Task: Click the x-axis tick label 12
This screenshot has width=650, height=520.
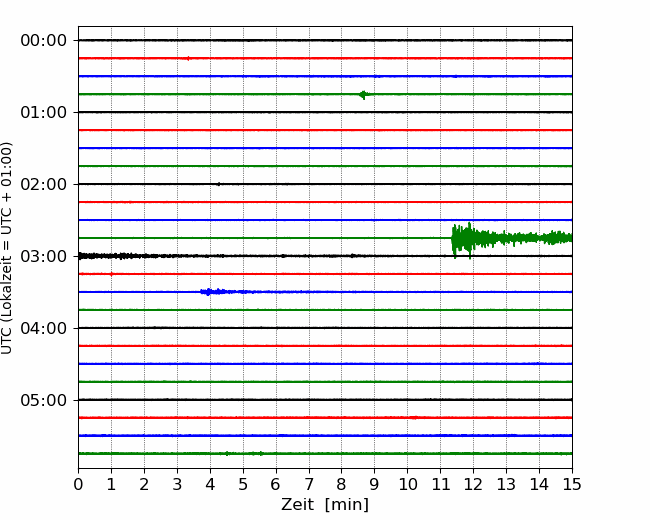Action: [473, 485]
